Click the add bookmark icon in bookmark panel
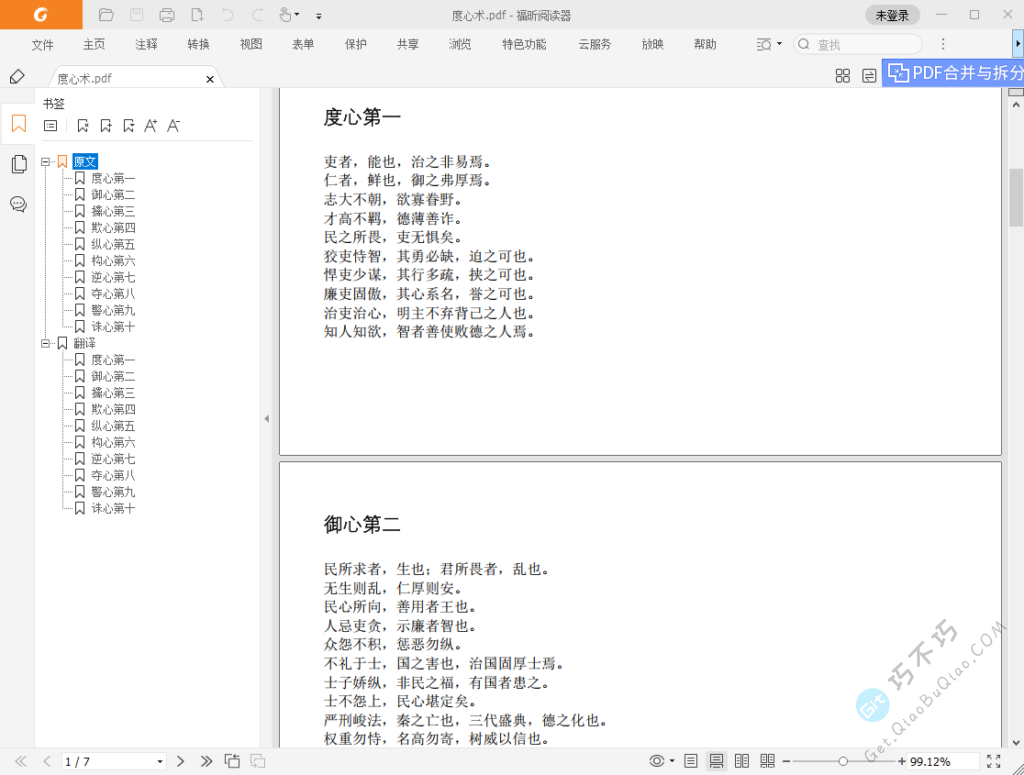The height and width of the screenshot is (775, 1024). coord(107,125)
